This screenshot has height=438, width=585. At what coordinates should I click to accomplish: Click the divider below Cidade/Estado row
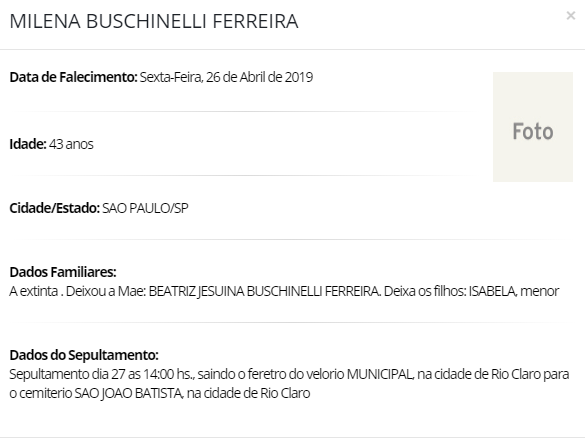tap(291, 240)
